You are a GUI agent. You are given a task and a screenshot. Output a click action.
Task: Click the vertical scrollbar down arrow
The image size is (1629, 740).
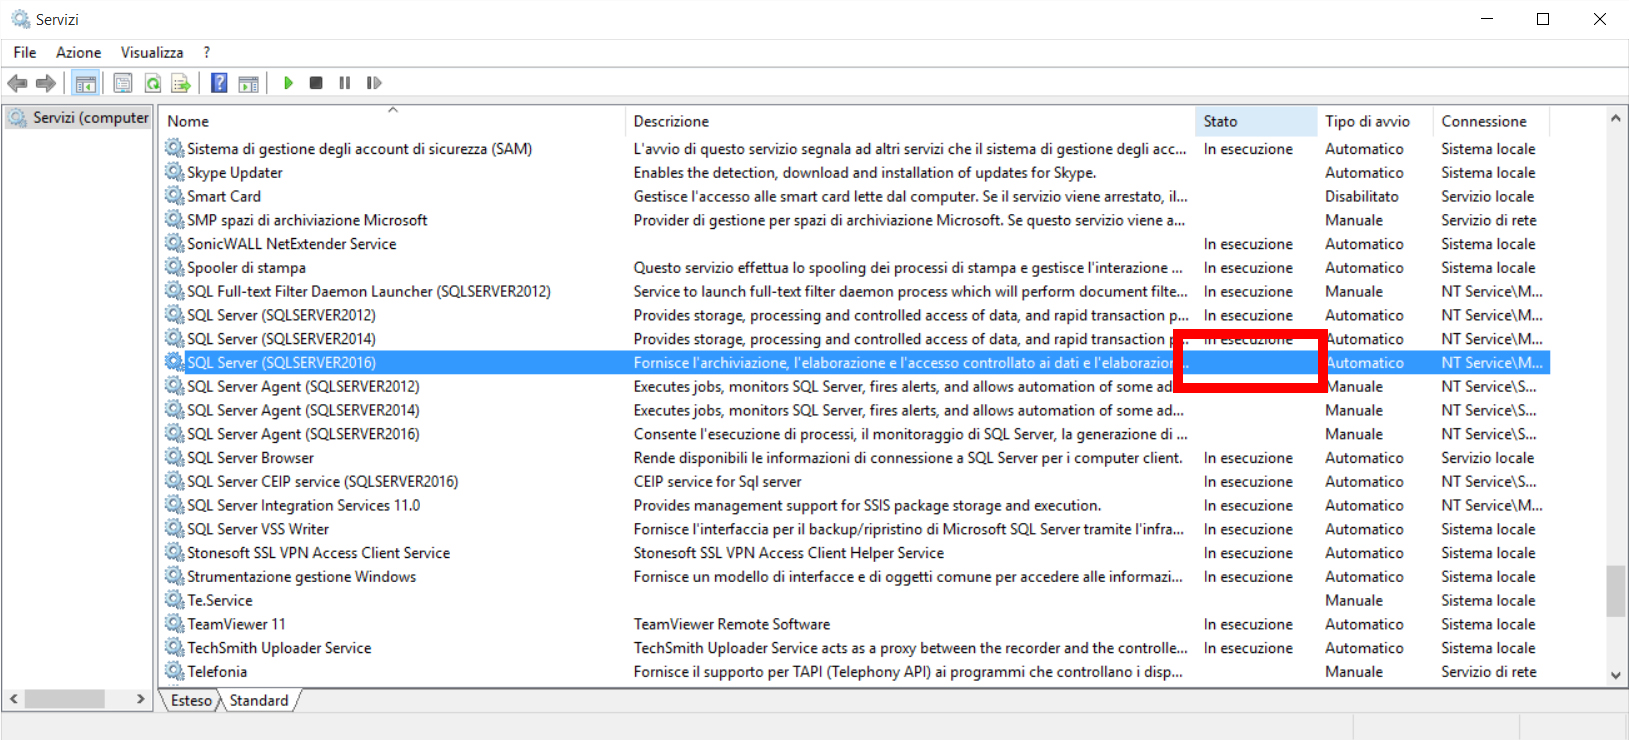click(1615, 675)
